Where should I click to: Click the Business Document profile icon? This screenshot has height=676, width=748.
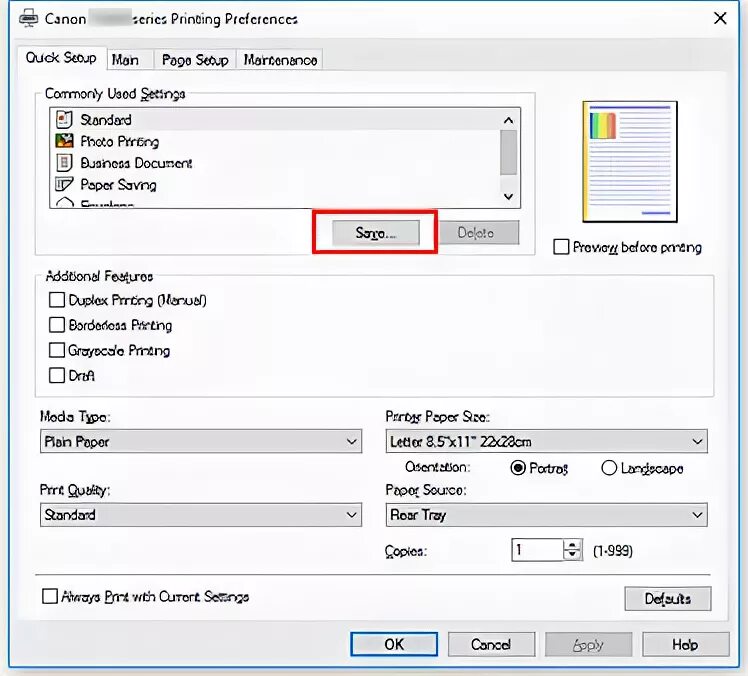(64, 163)
